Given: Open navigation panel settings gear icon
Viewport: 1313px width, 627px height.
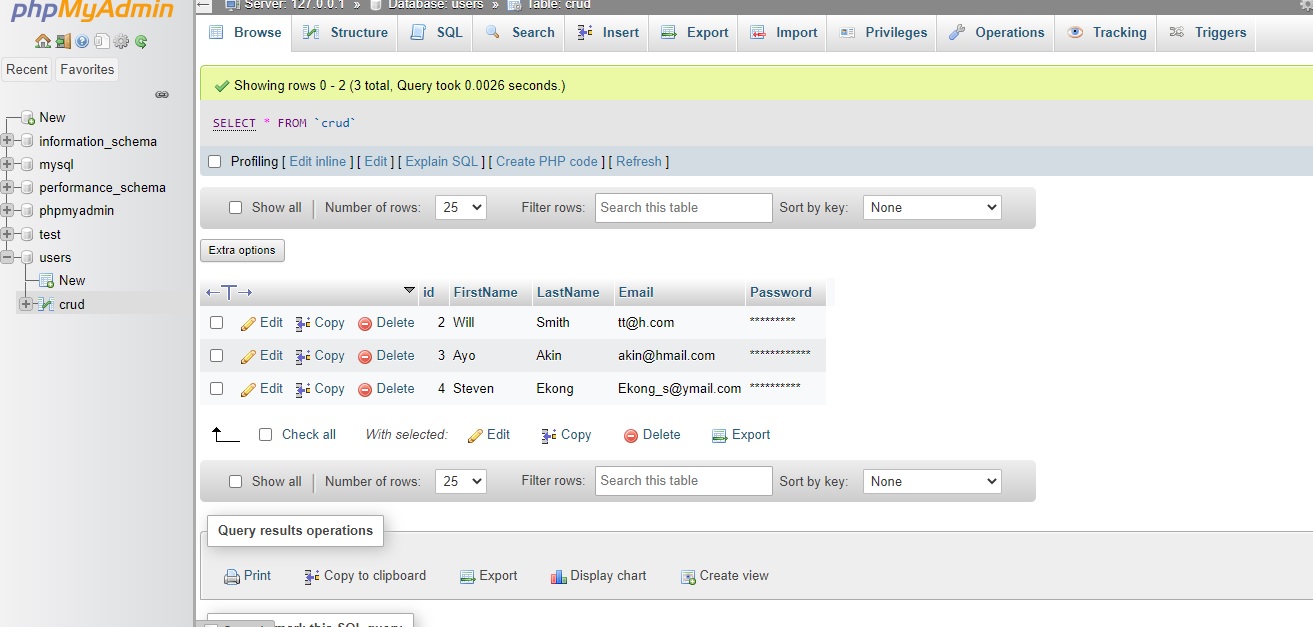Looking at the screenshot, I should point(121,41).
